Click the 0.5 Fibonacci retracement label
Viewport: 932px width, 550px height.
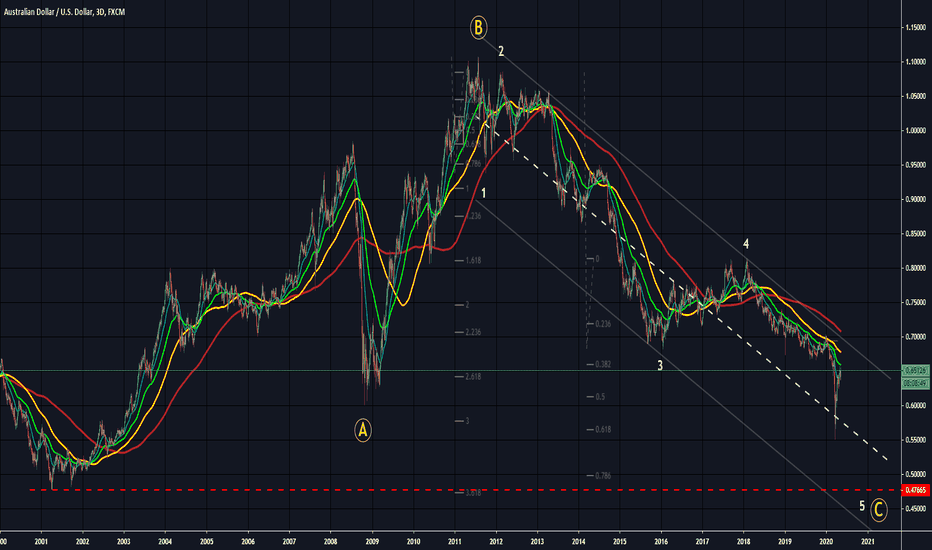pyautogui.click(x=600, y=397)
